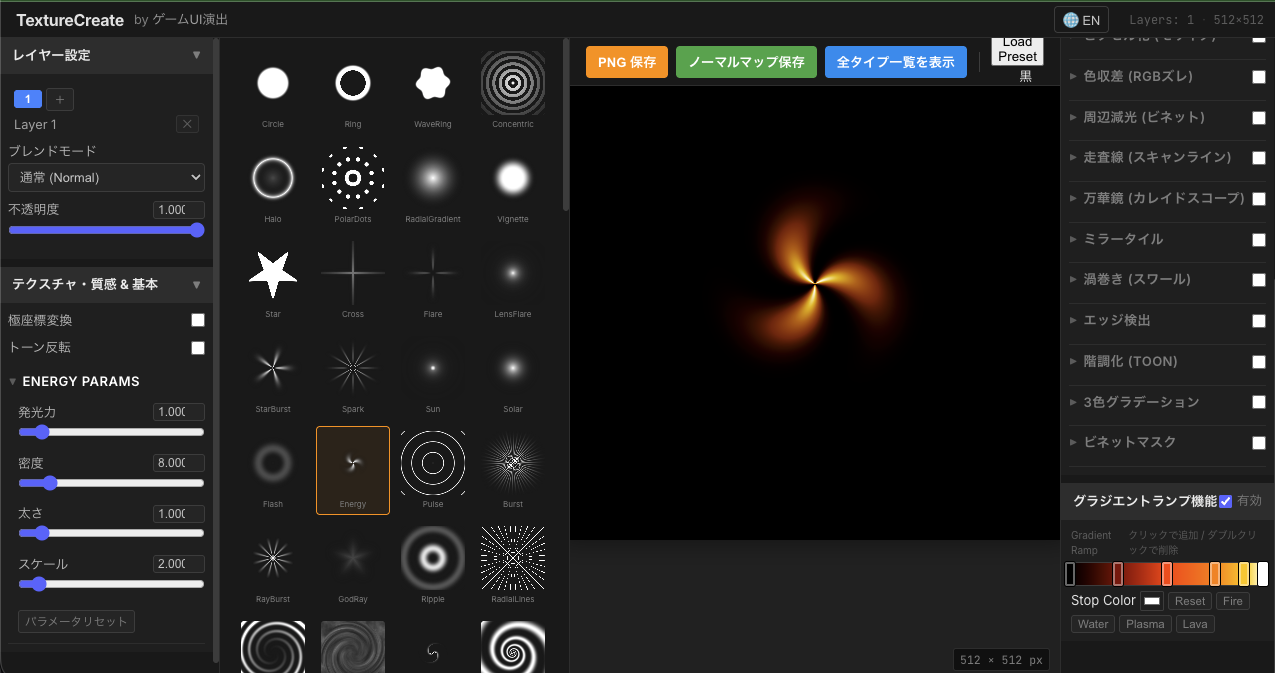
Task: Click the Stop Color swatch
Action: 1152,601
